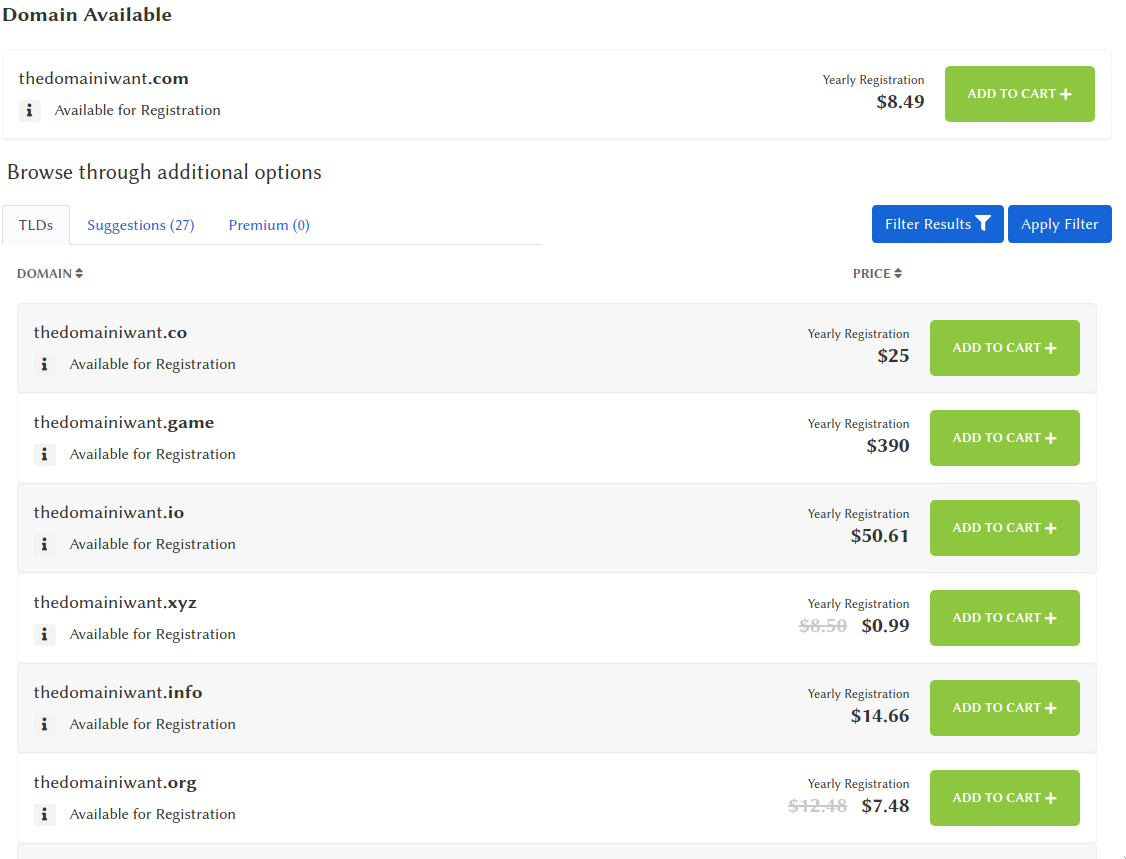Screen dimensions: 1126x859
Task: Click the $25 price
Action: (893, 356)
